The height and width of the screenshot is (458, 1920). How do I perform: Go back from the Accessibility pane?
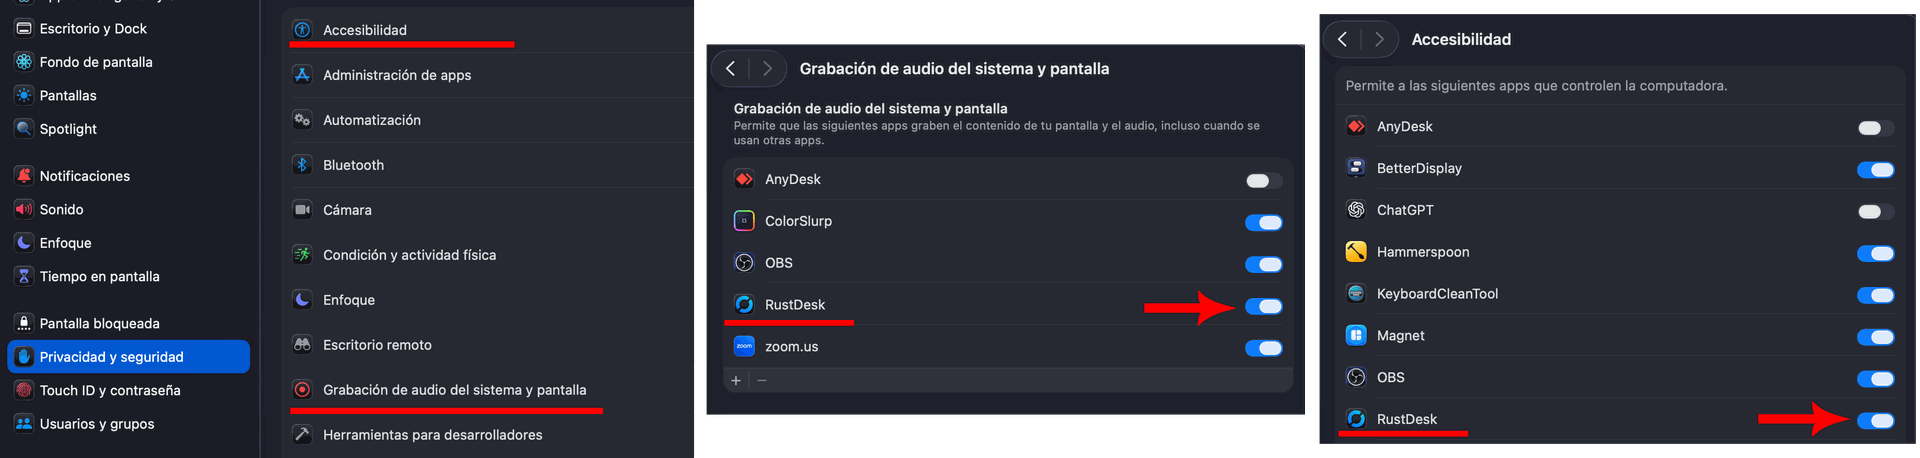tap(1342, 39)
